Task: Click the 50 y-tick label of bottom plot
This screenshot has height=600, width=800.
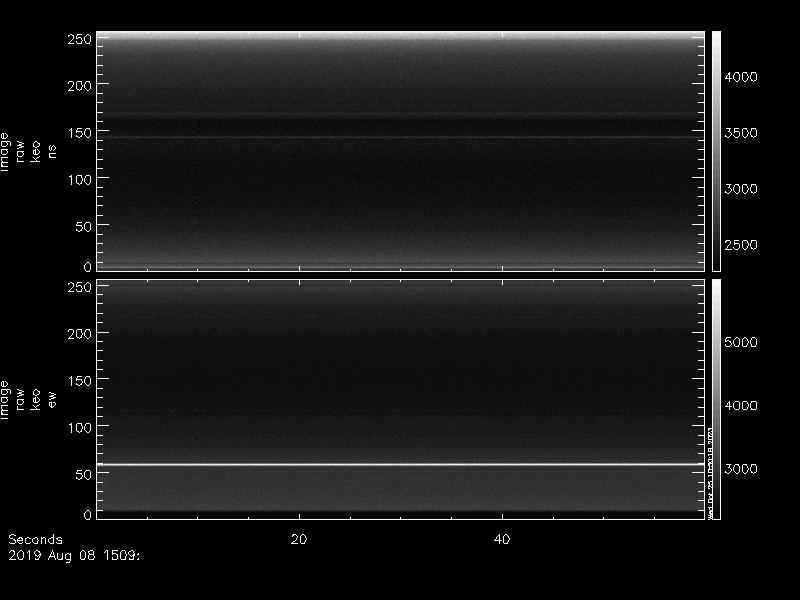Action: tap(83, 474)
